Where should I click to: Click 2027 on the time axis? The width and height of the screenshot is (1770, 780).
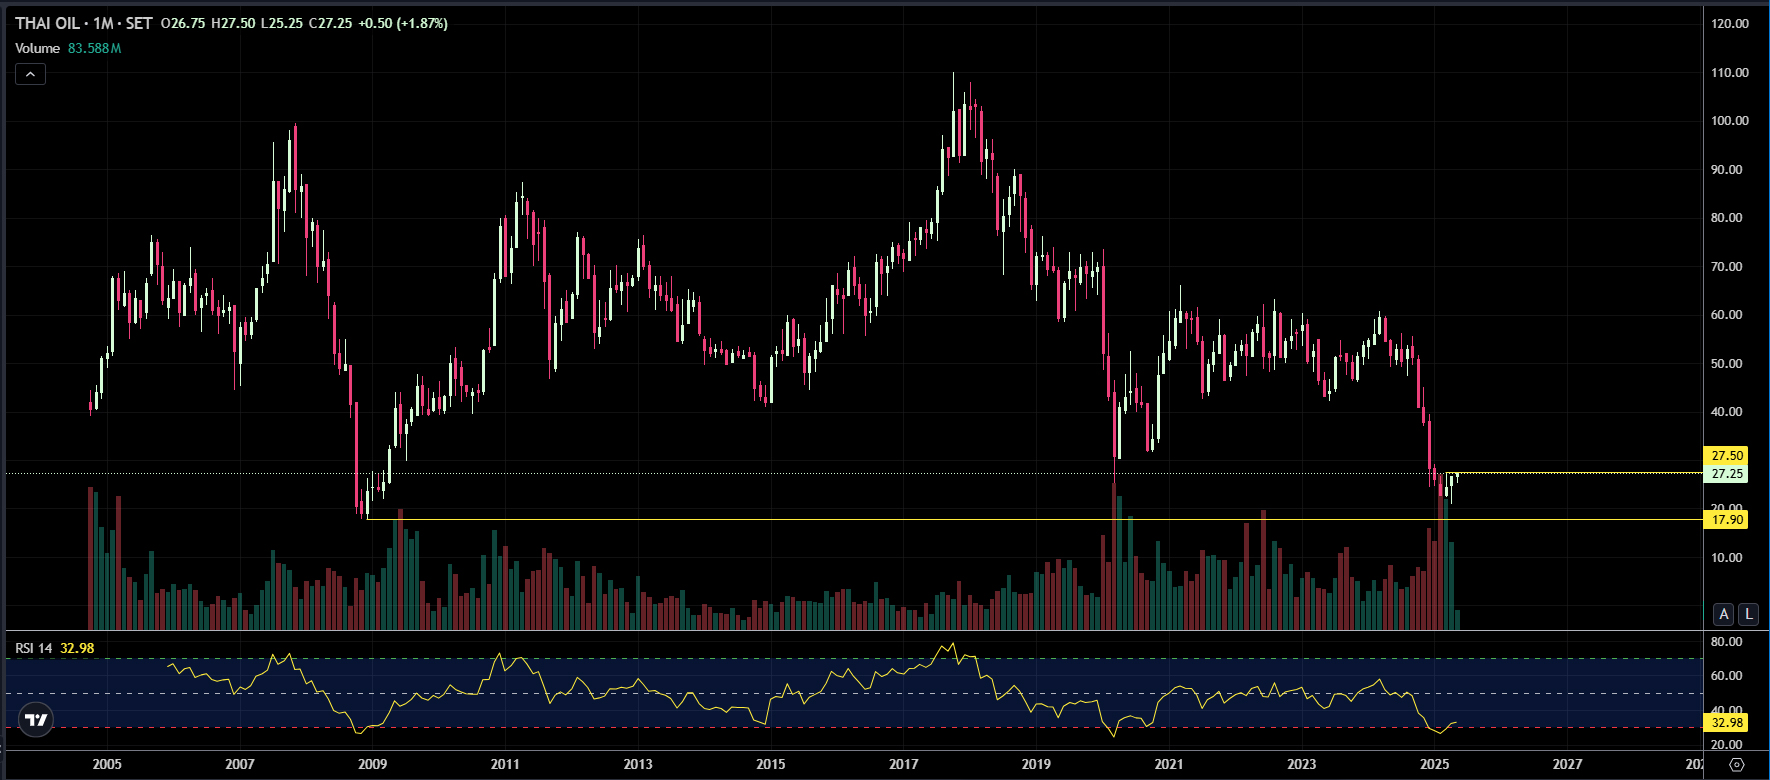point(1567,764)
